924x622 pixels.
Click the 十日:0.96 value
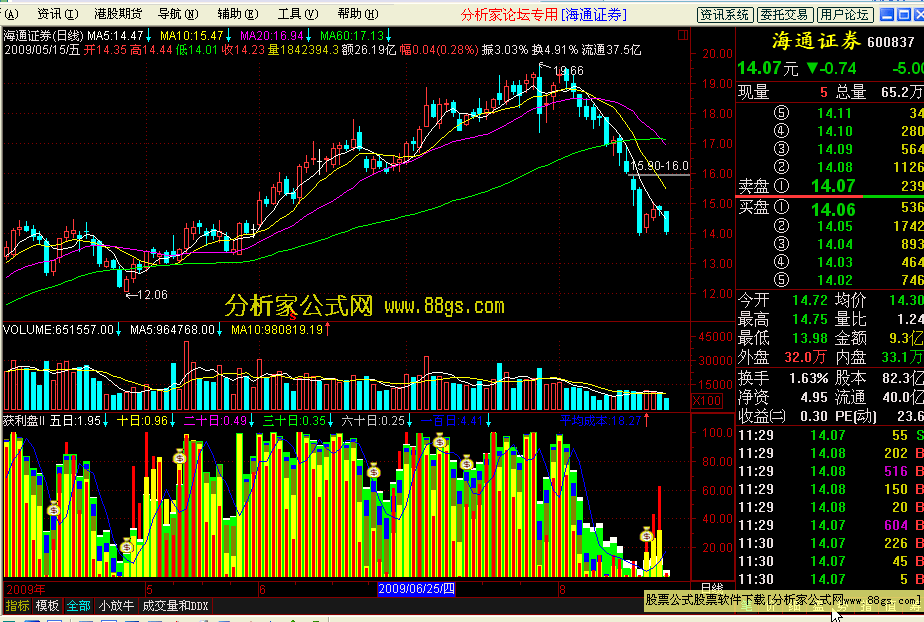pos(143,421)
